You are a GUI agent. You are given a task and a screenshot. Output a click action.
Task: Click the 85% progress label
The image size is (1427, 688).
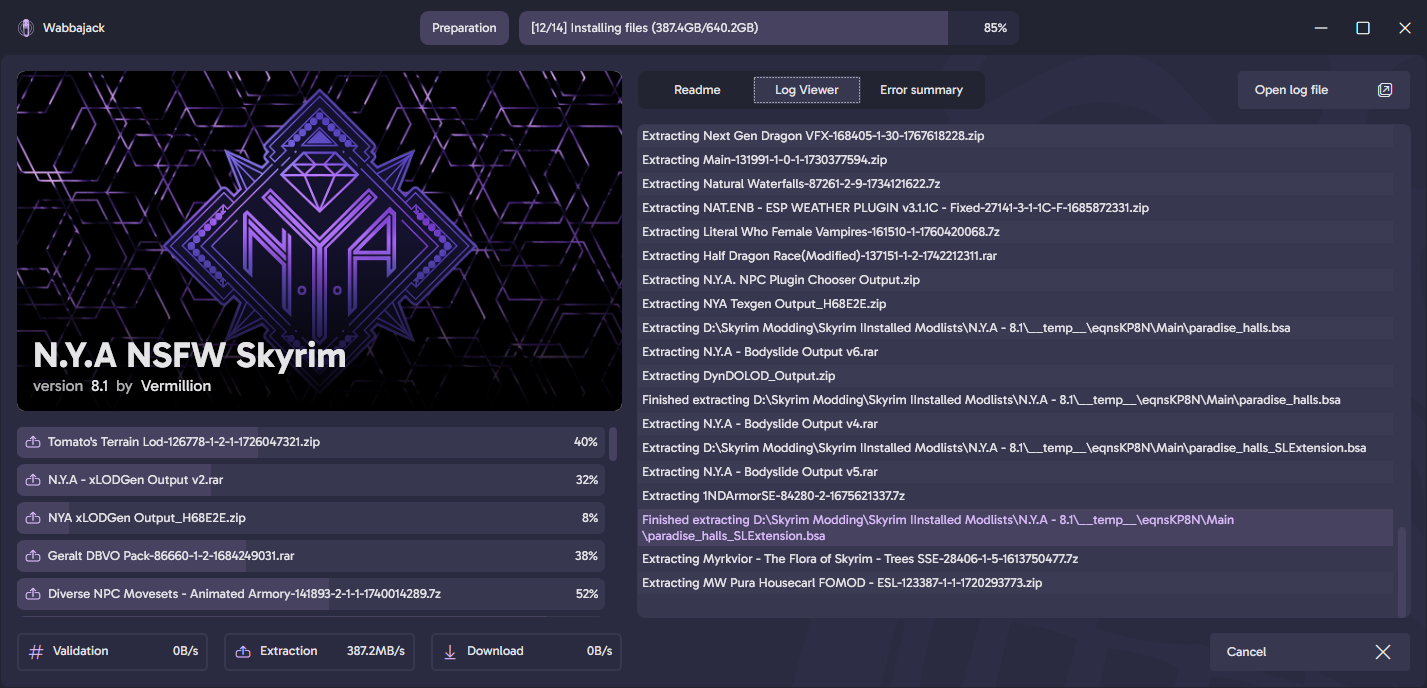click(x=995, y=28)
